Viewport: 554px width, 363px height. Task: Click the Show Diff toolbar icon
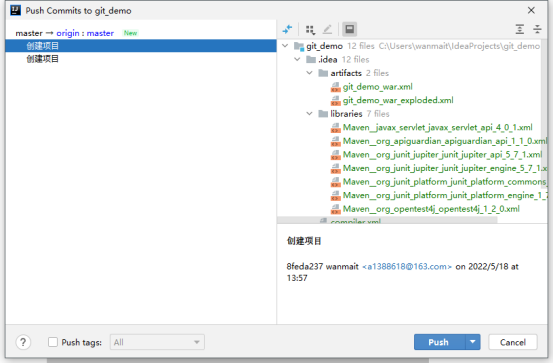(x=288, y=29)
